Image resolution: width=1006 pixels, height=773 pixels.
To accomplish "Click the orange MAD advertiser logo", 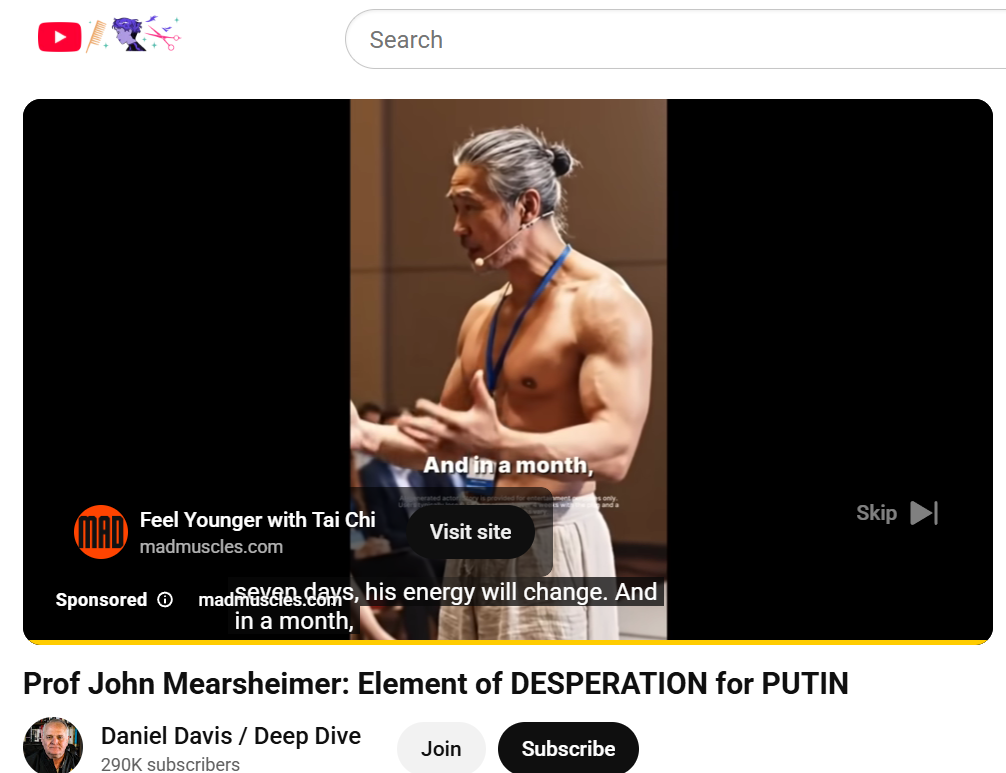I will [101, 532].
